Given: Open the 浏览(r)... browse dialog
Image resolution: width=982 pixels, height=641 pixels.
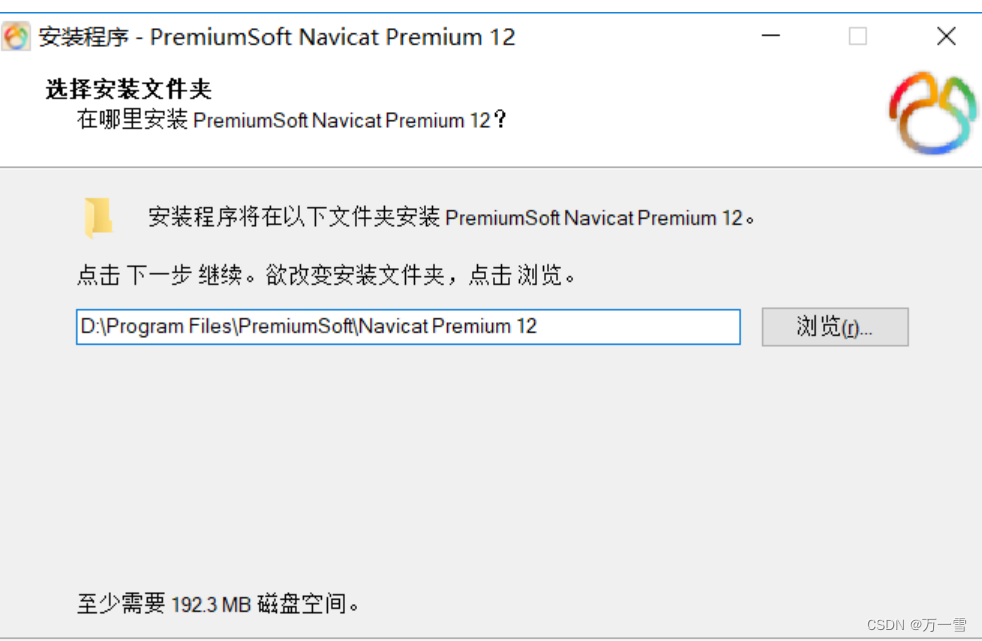Looking at the screenshot, I should (835, 327).
